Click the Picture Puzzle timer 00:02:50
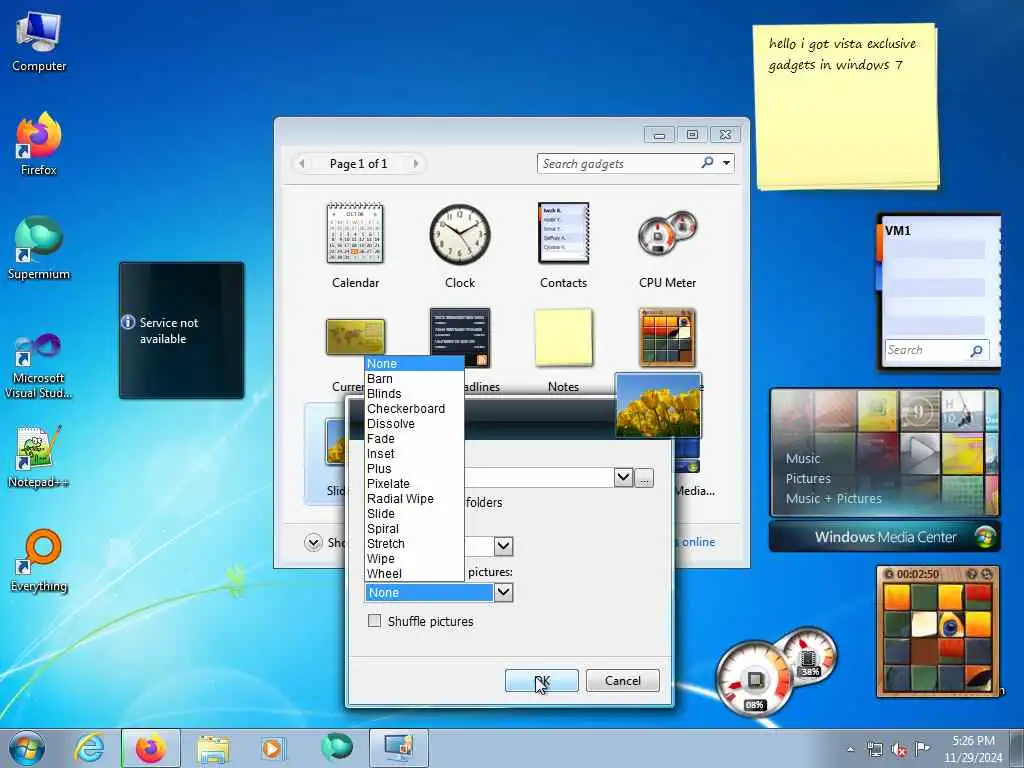Viewport: 1024px width, 768px height. (918, 574)
